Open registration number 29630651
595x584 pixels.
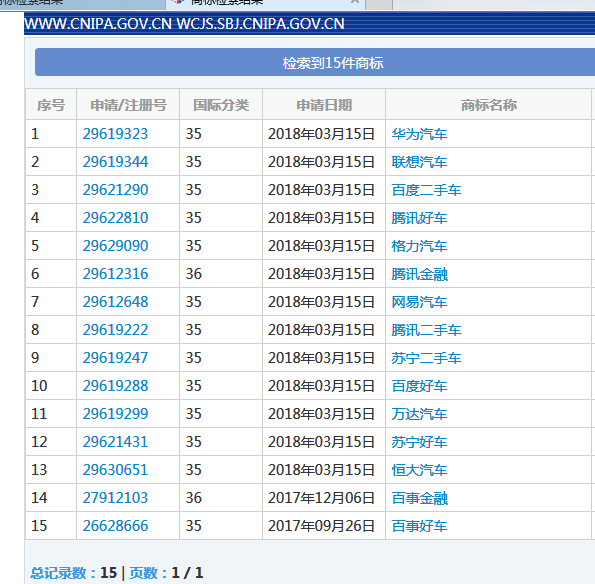(115, 470)
